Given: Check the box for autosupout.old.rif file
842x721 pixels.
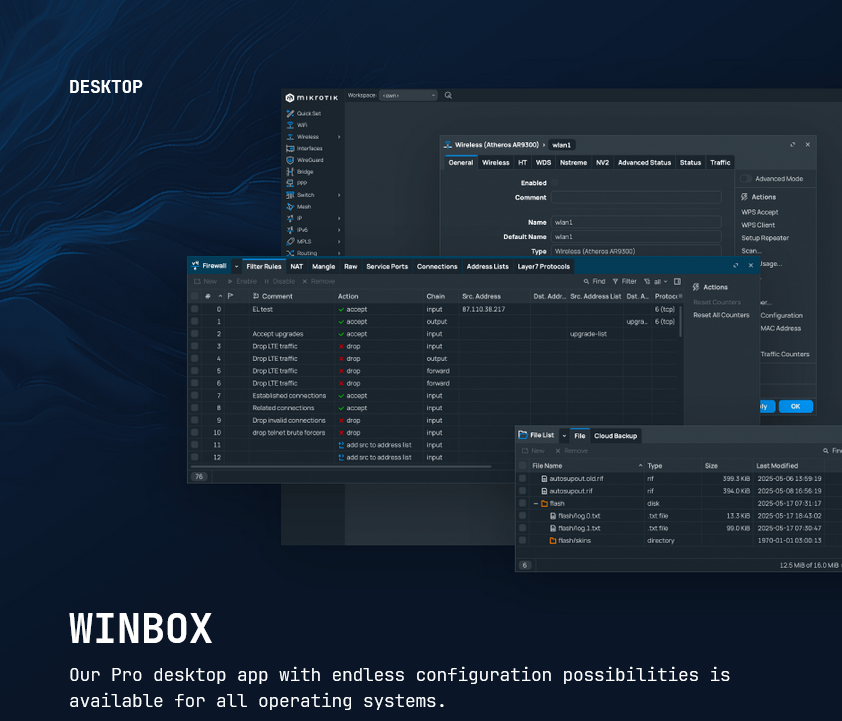Looking at the screenshot, I should click(x=522, y=478).
